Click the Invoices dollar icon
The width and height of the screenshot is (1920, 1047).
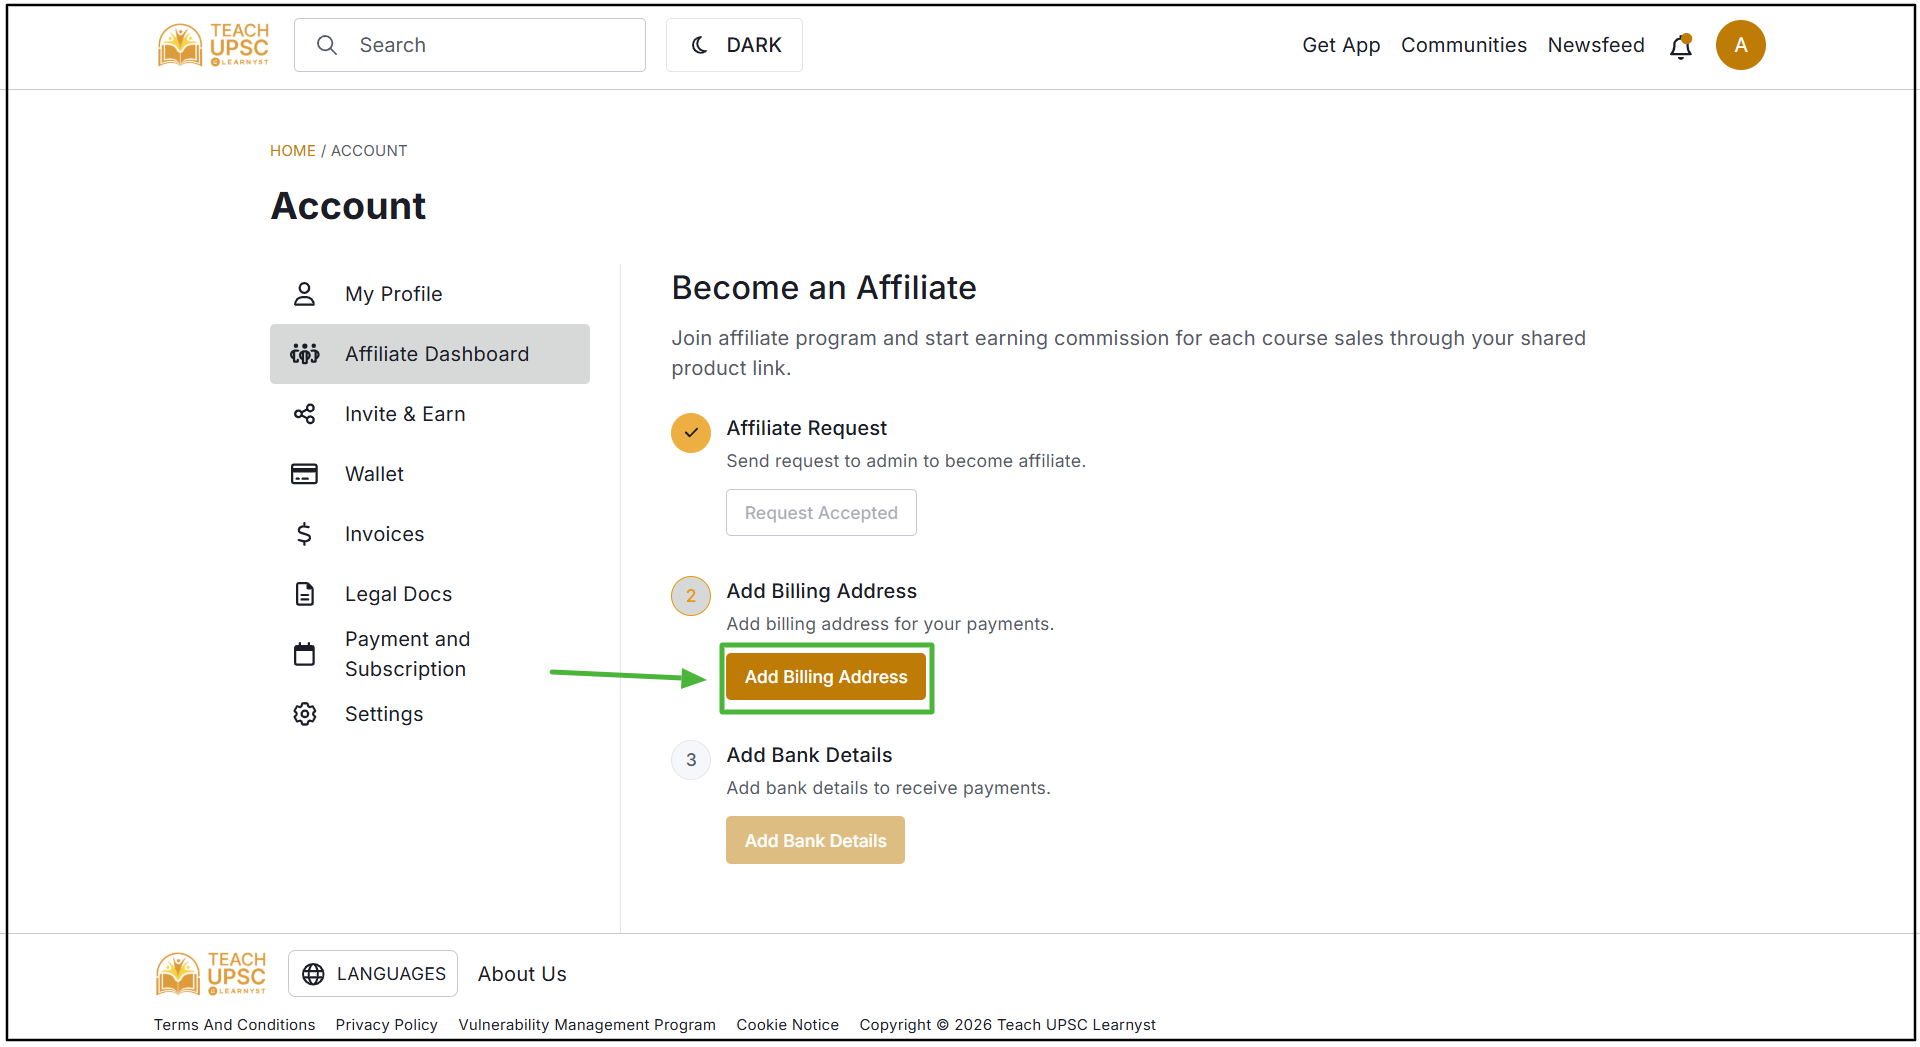(304, 534)
